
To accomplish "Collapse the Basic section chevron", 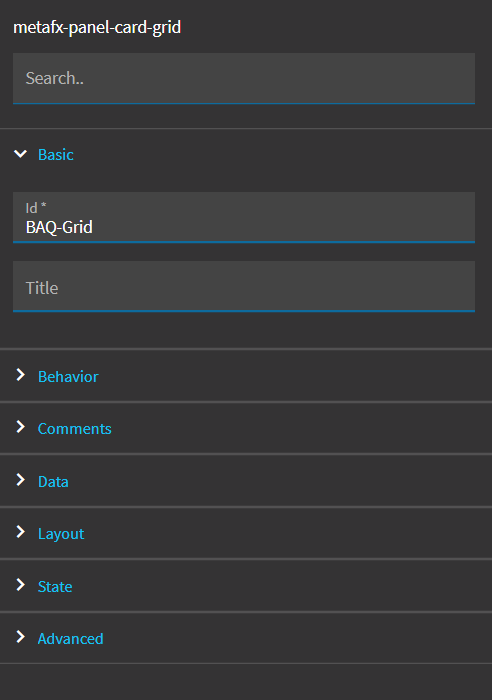I will 21,154.
